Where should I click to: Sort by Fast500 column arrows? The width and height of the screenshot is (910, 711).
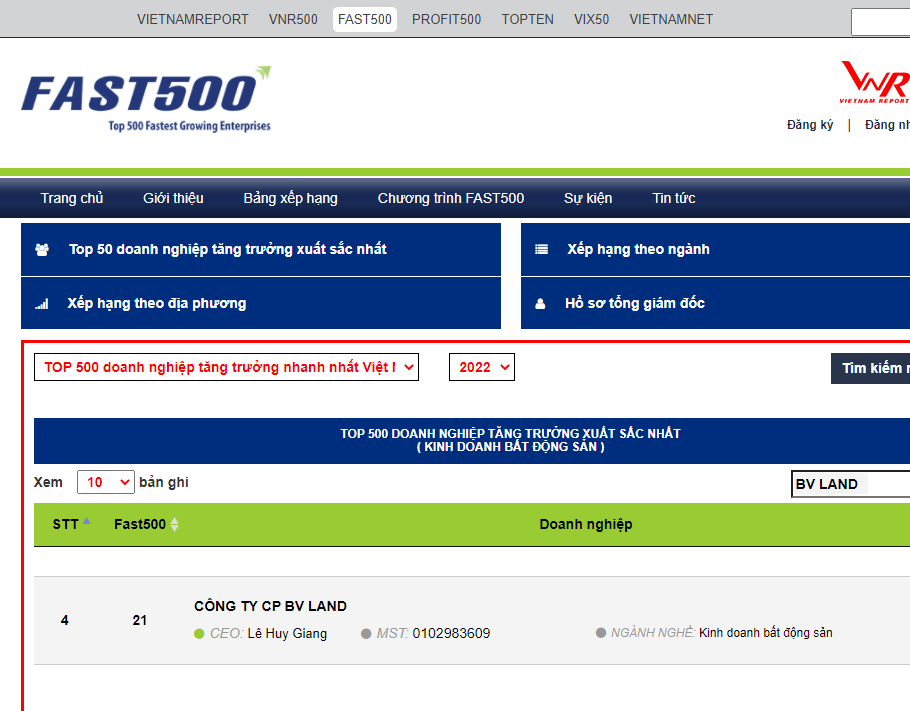click(x=175, y=524)
